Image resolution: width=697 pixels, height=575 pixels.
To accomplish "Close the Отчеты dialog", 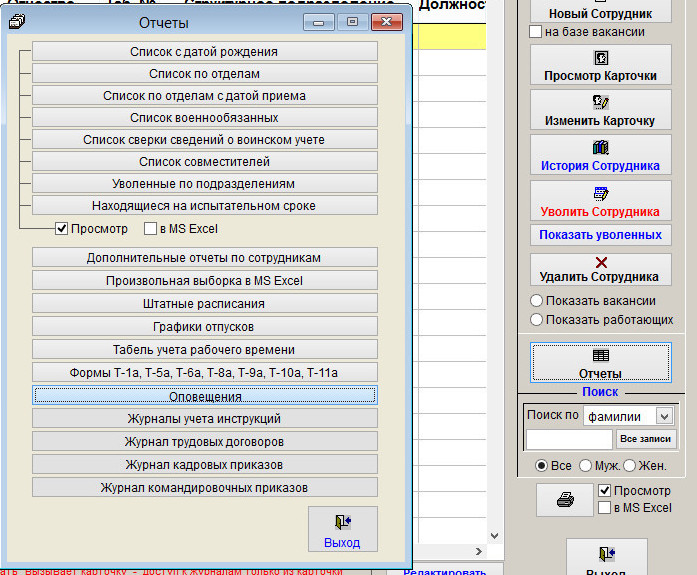I will click(x=387, y=22).
